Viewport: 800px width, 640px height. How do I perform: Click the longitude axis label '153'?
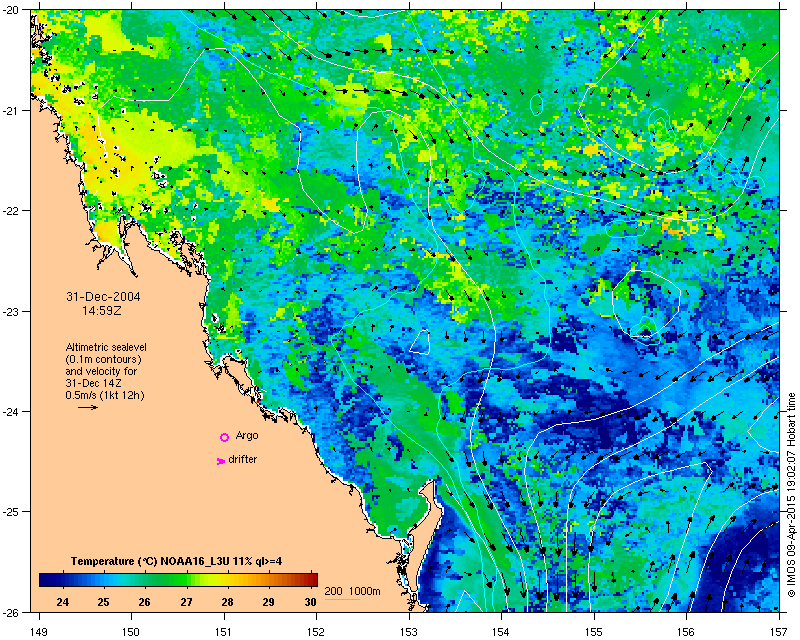[x=409, y=632]
